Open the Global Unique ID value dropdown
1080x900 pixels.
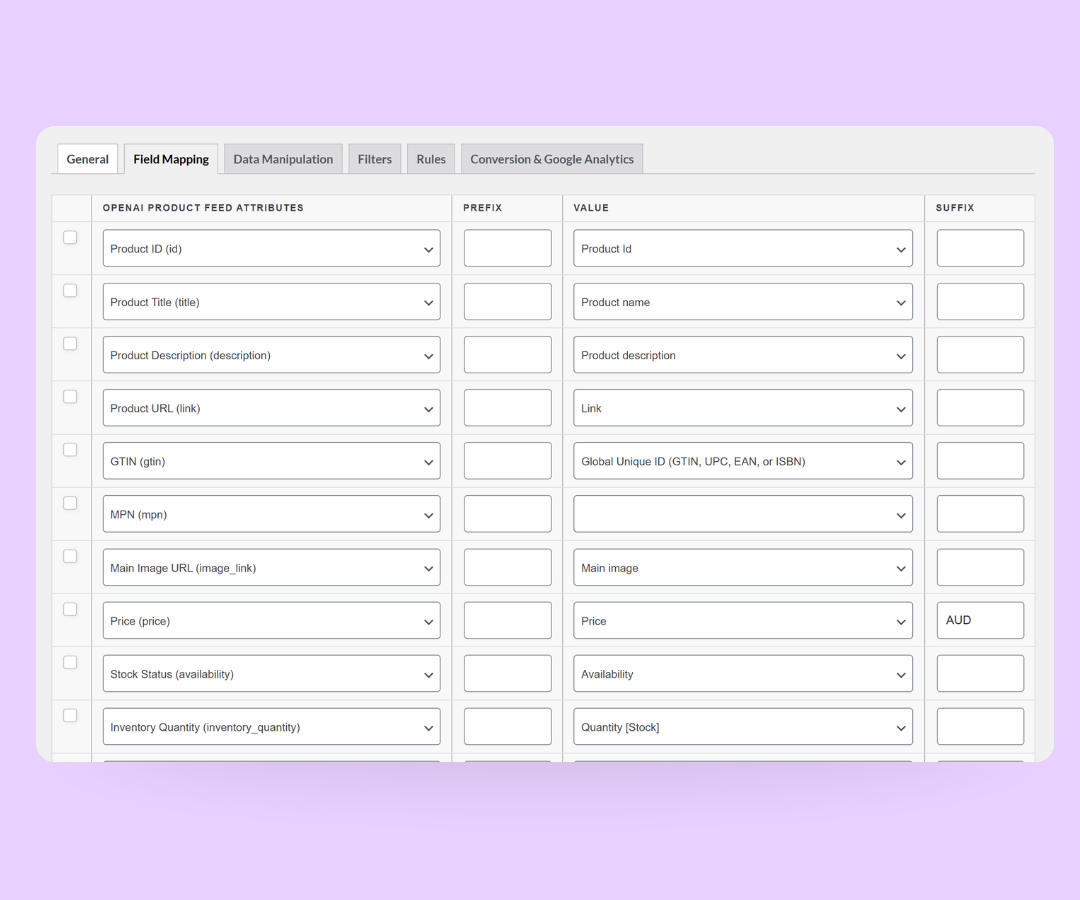click(742, 461)
